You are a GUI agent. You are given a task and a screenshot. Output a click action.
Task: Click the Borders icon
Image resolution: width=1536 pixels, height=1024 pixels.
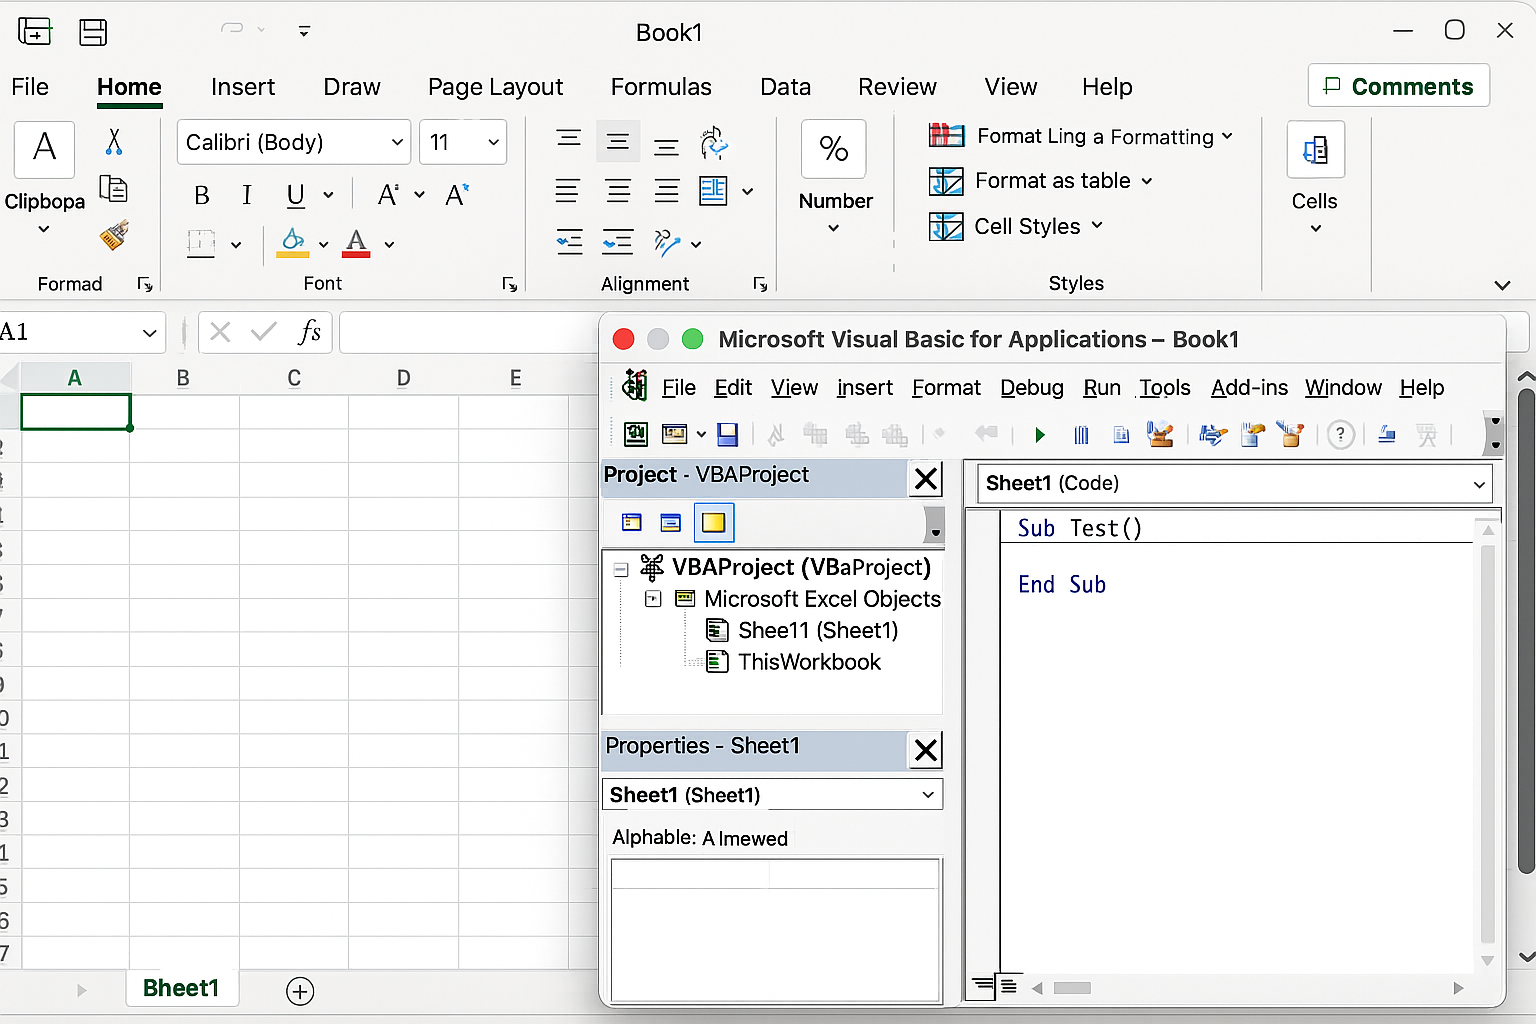pos(202,243)
